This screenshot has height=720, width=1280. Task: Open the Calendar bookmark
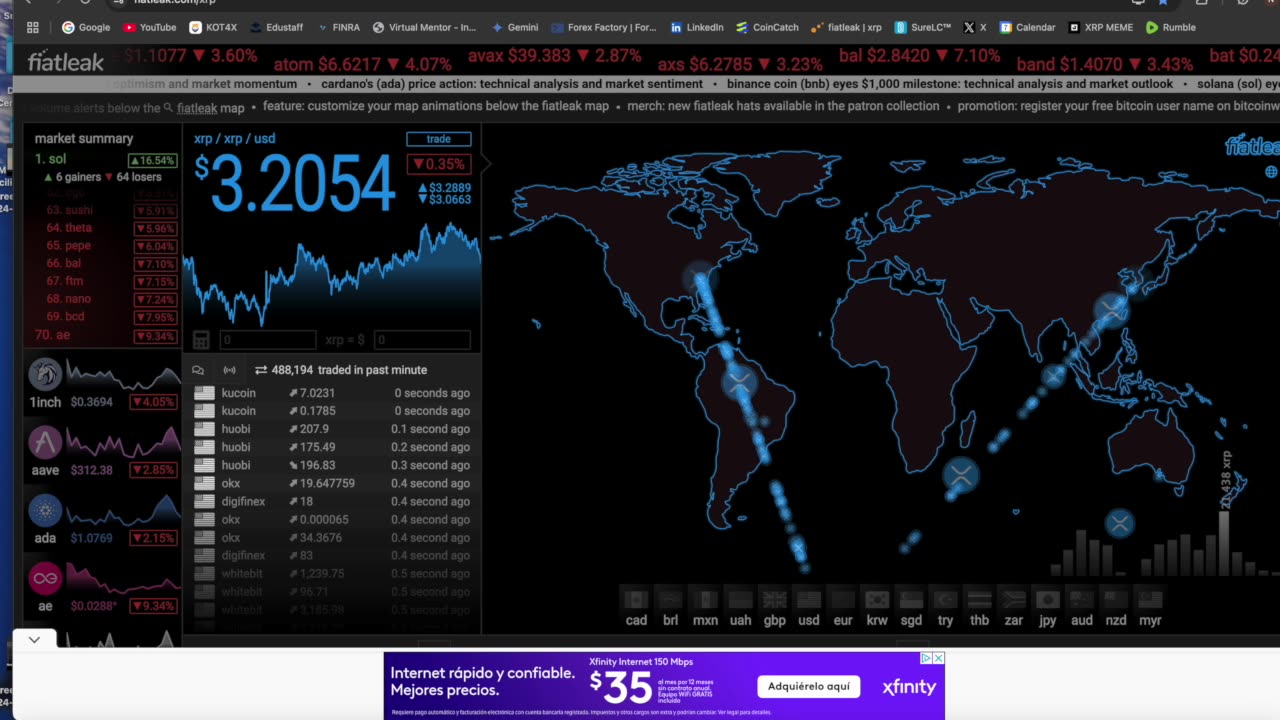pos(1026,27)
